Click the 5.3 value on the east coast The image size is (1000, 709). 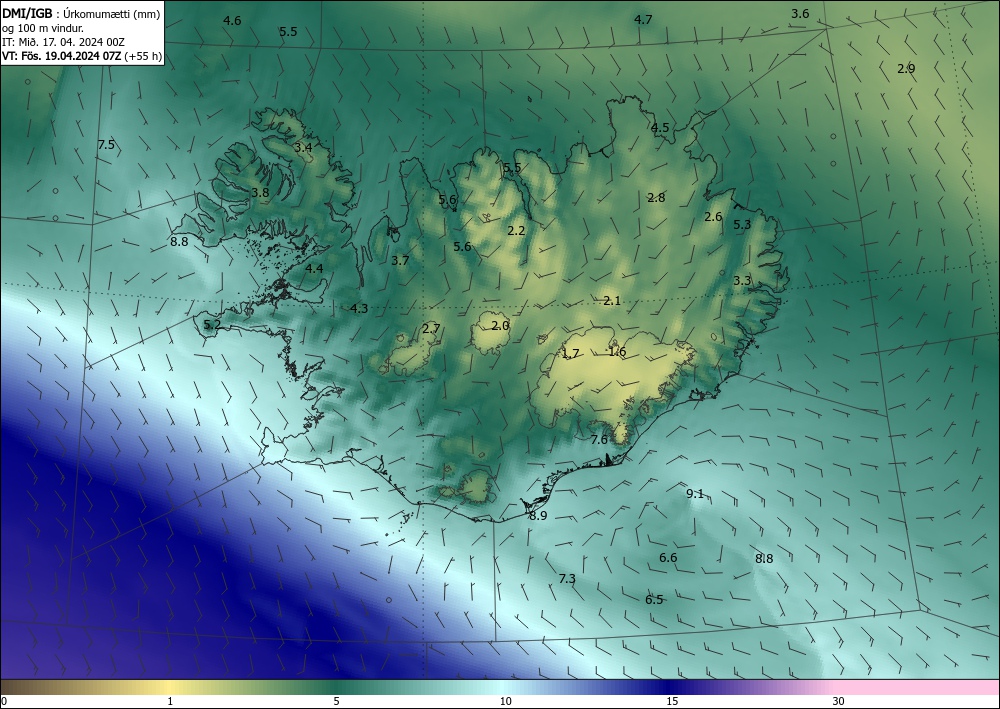742,224
